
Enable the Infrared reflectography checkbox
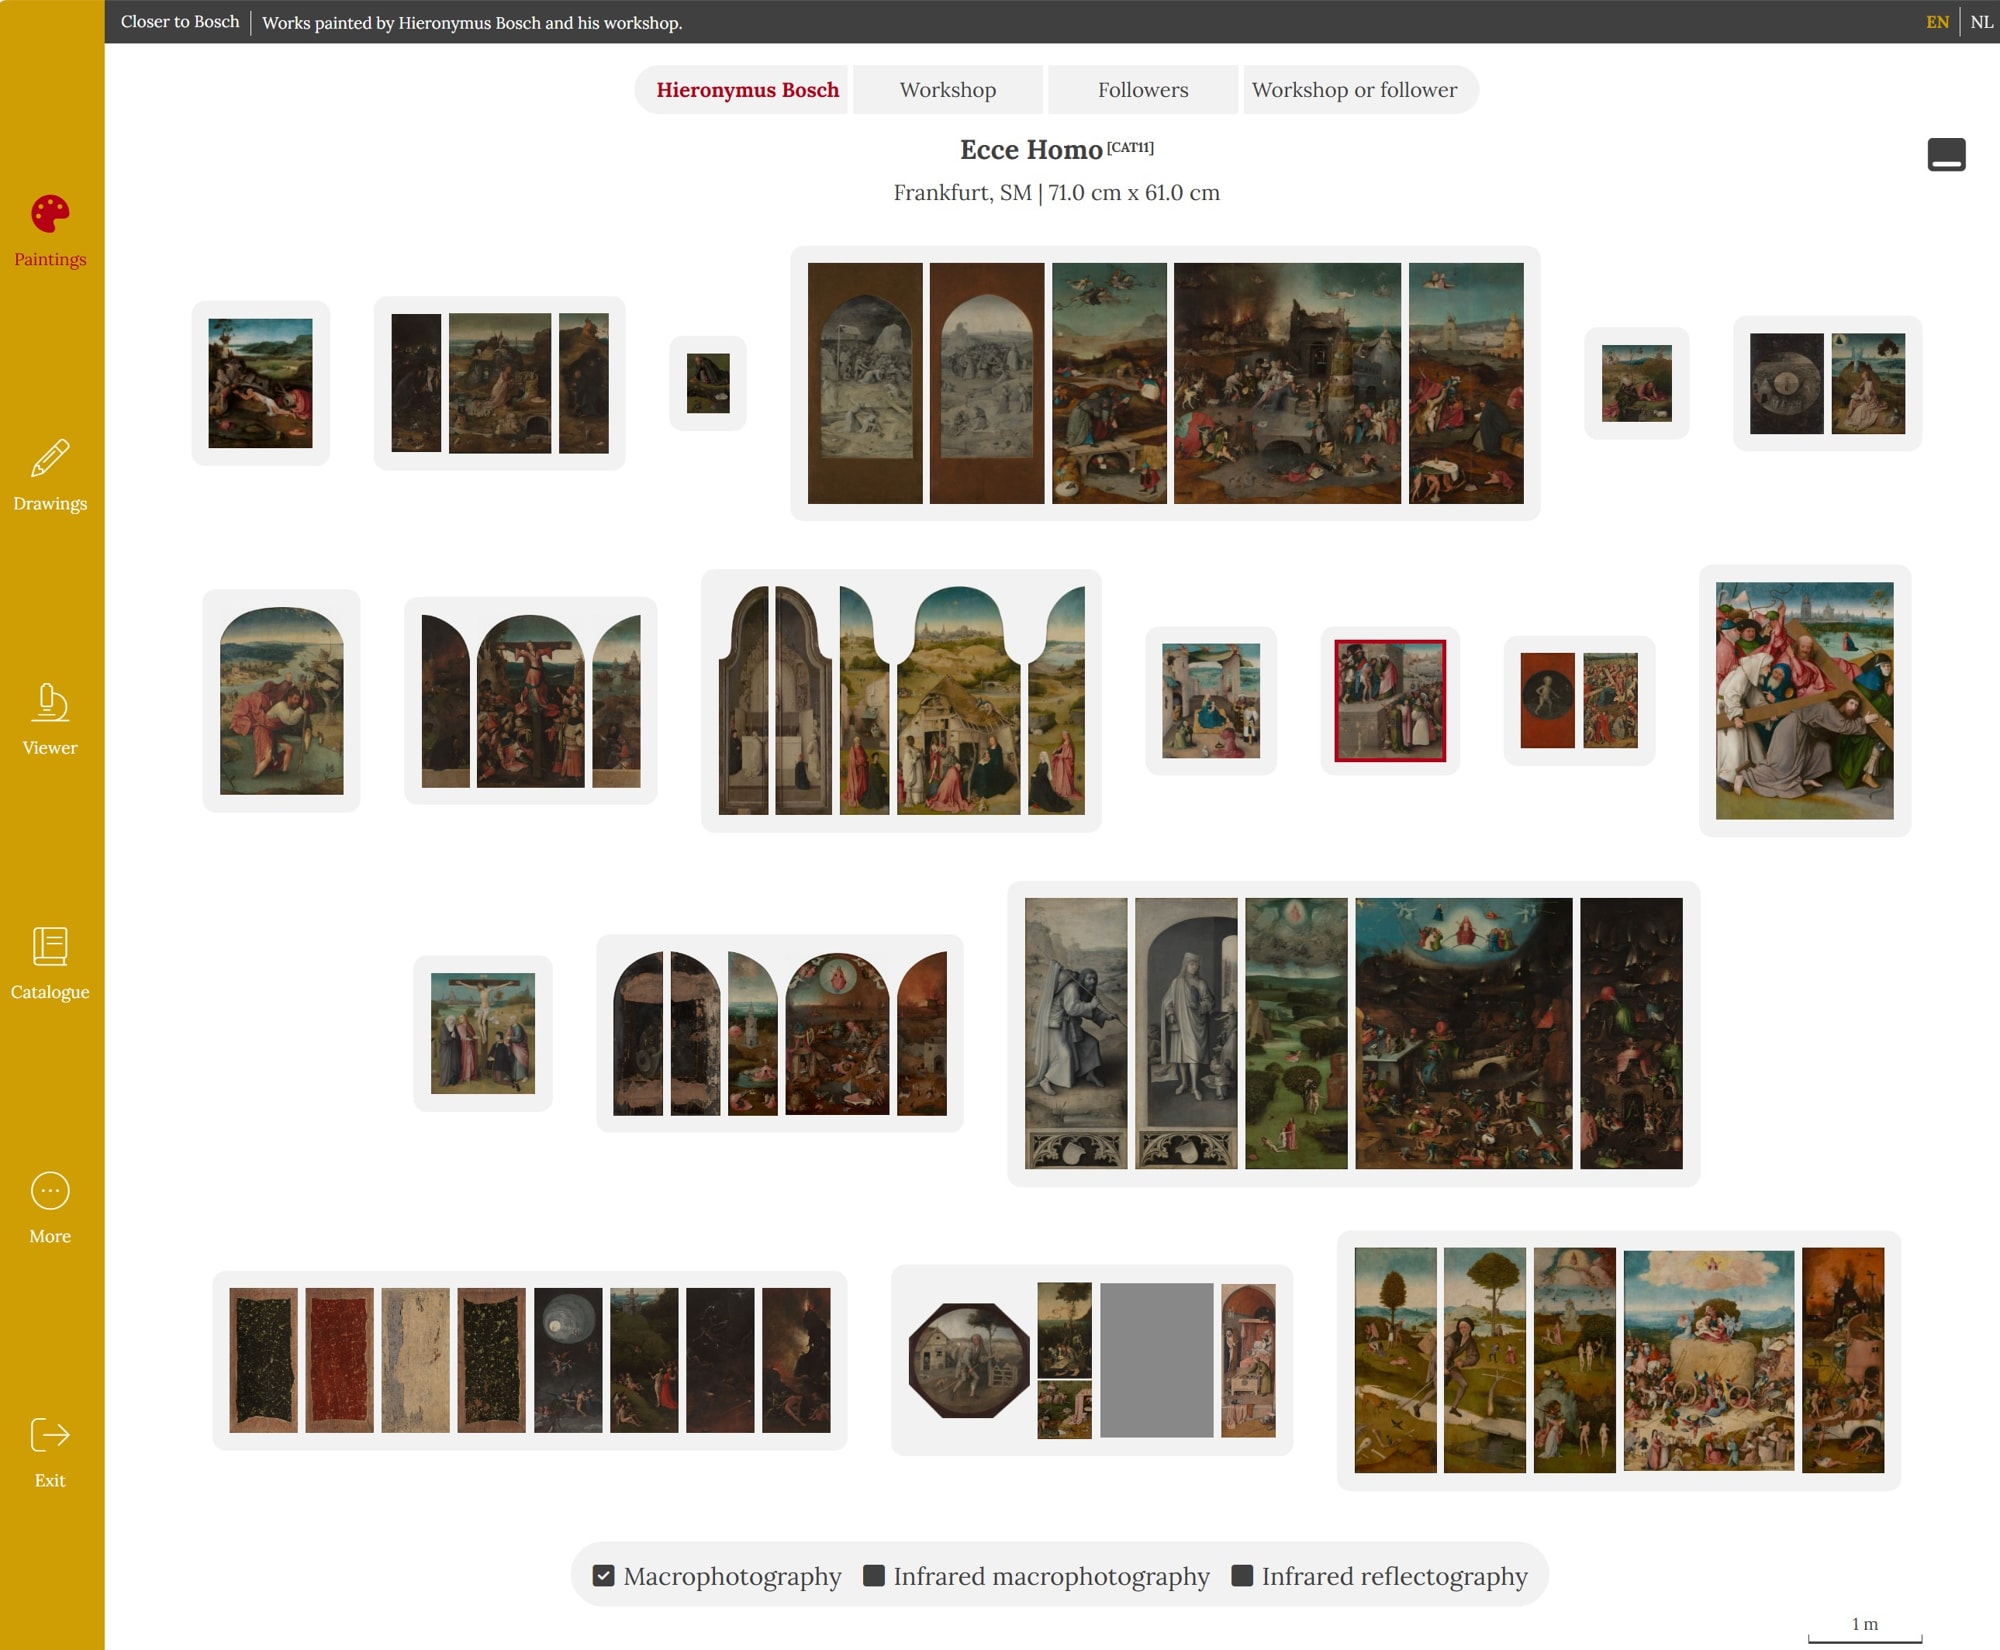(x=1242, y=1576)
